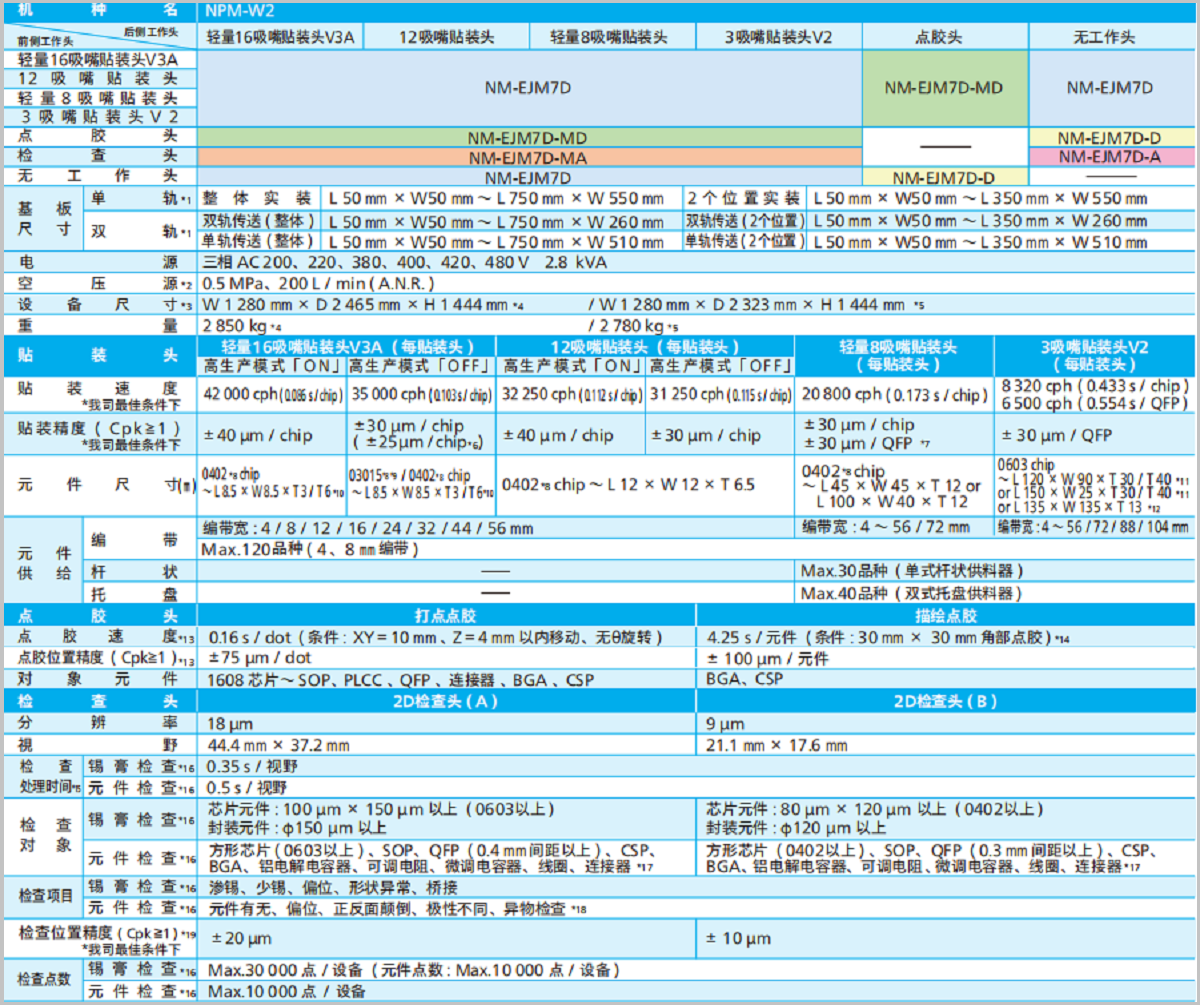
Task: Click the power spec "三相 AC 200、220、380、400、420、480 V 2.8 kVA"
Action: point(404,262)
